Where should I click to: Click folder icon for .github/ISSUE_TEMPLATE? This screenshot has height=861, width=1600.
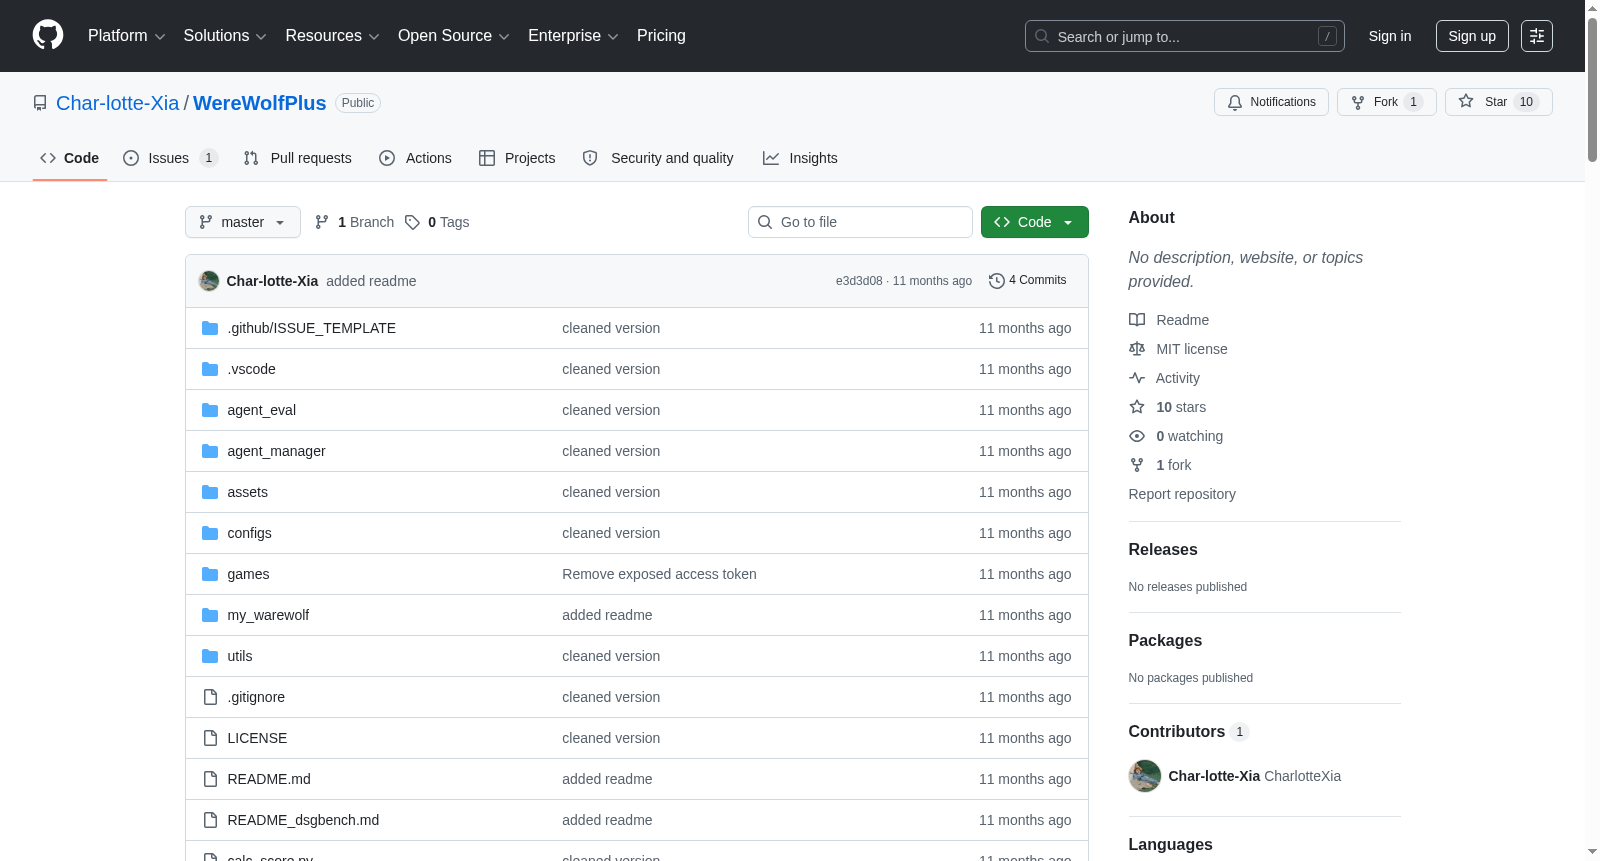tap(210, 328)
